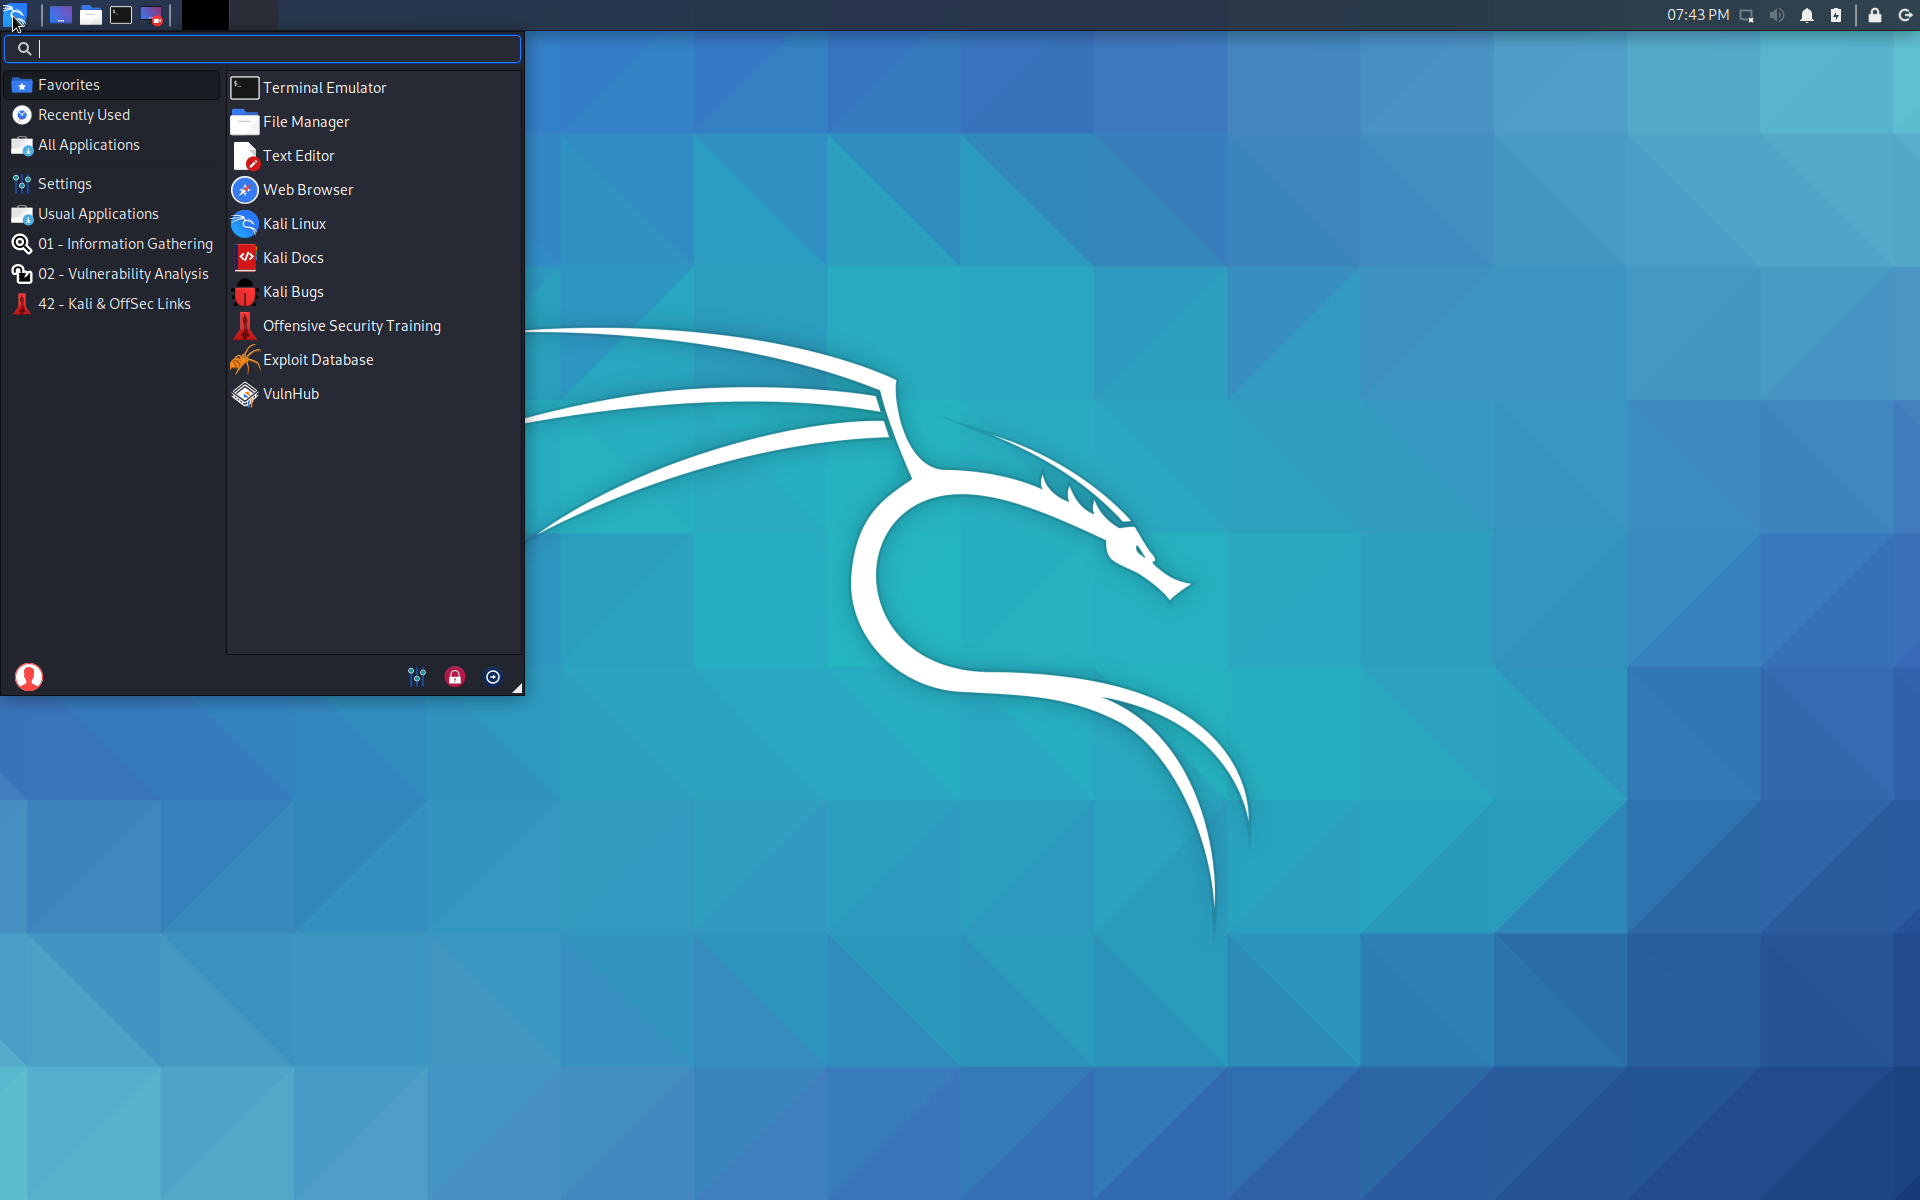Click the power manager battery icon
1920x1200 pixels.
tap(1836, 15)
